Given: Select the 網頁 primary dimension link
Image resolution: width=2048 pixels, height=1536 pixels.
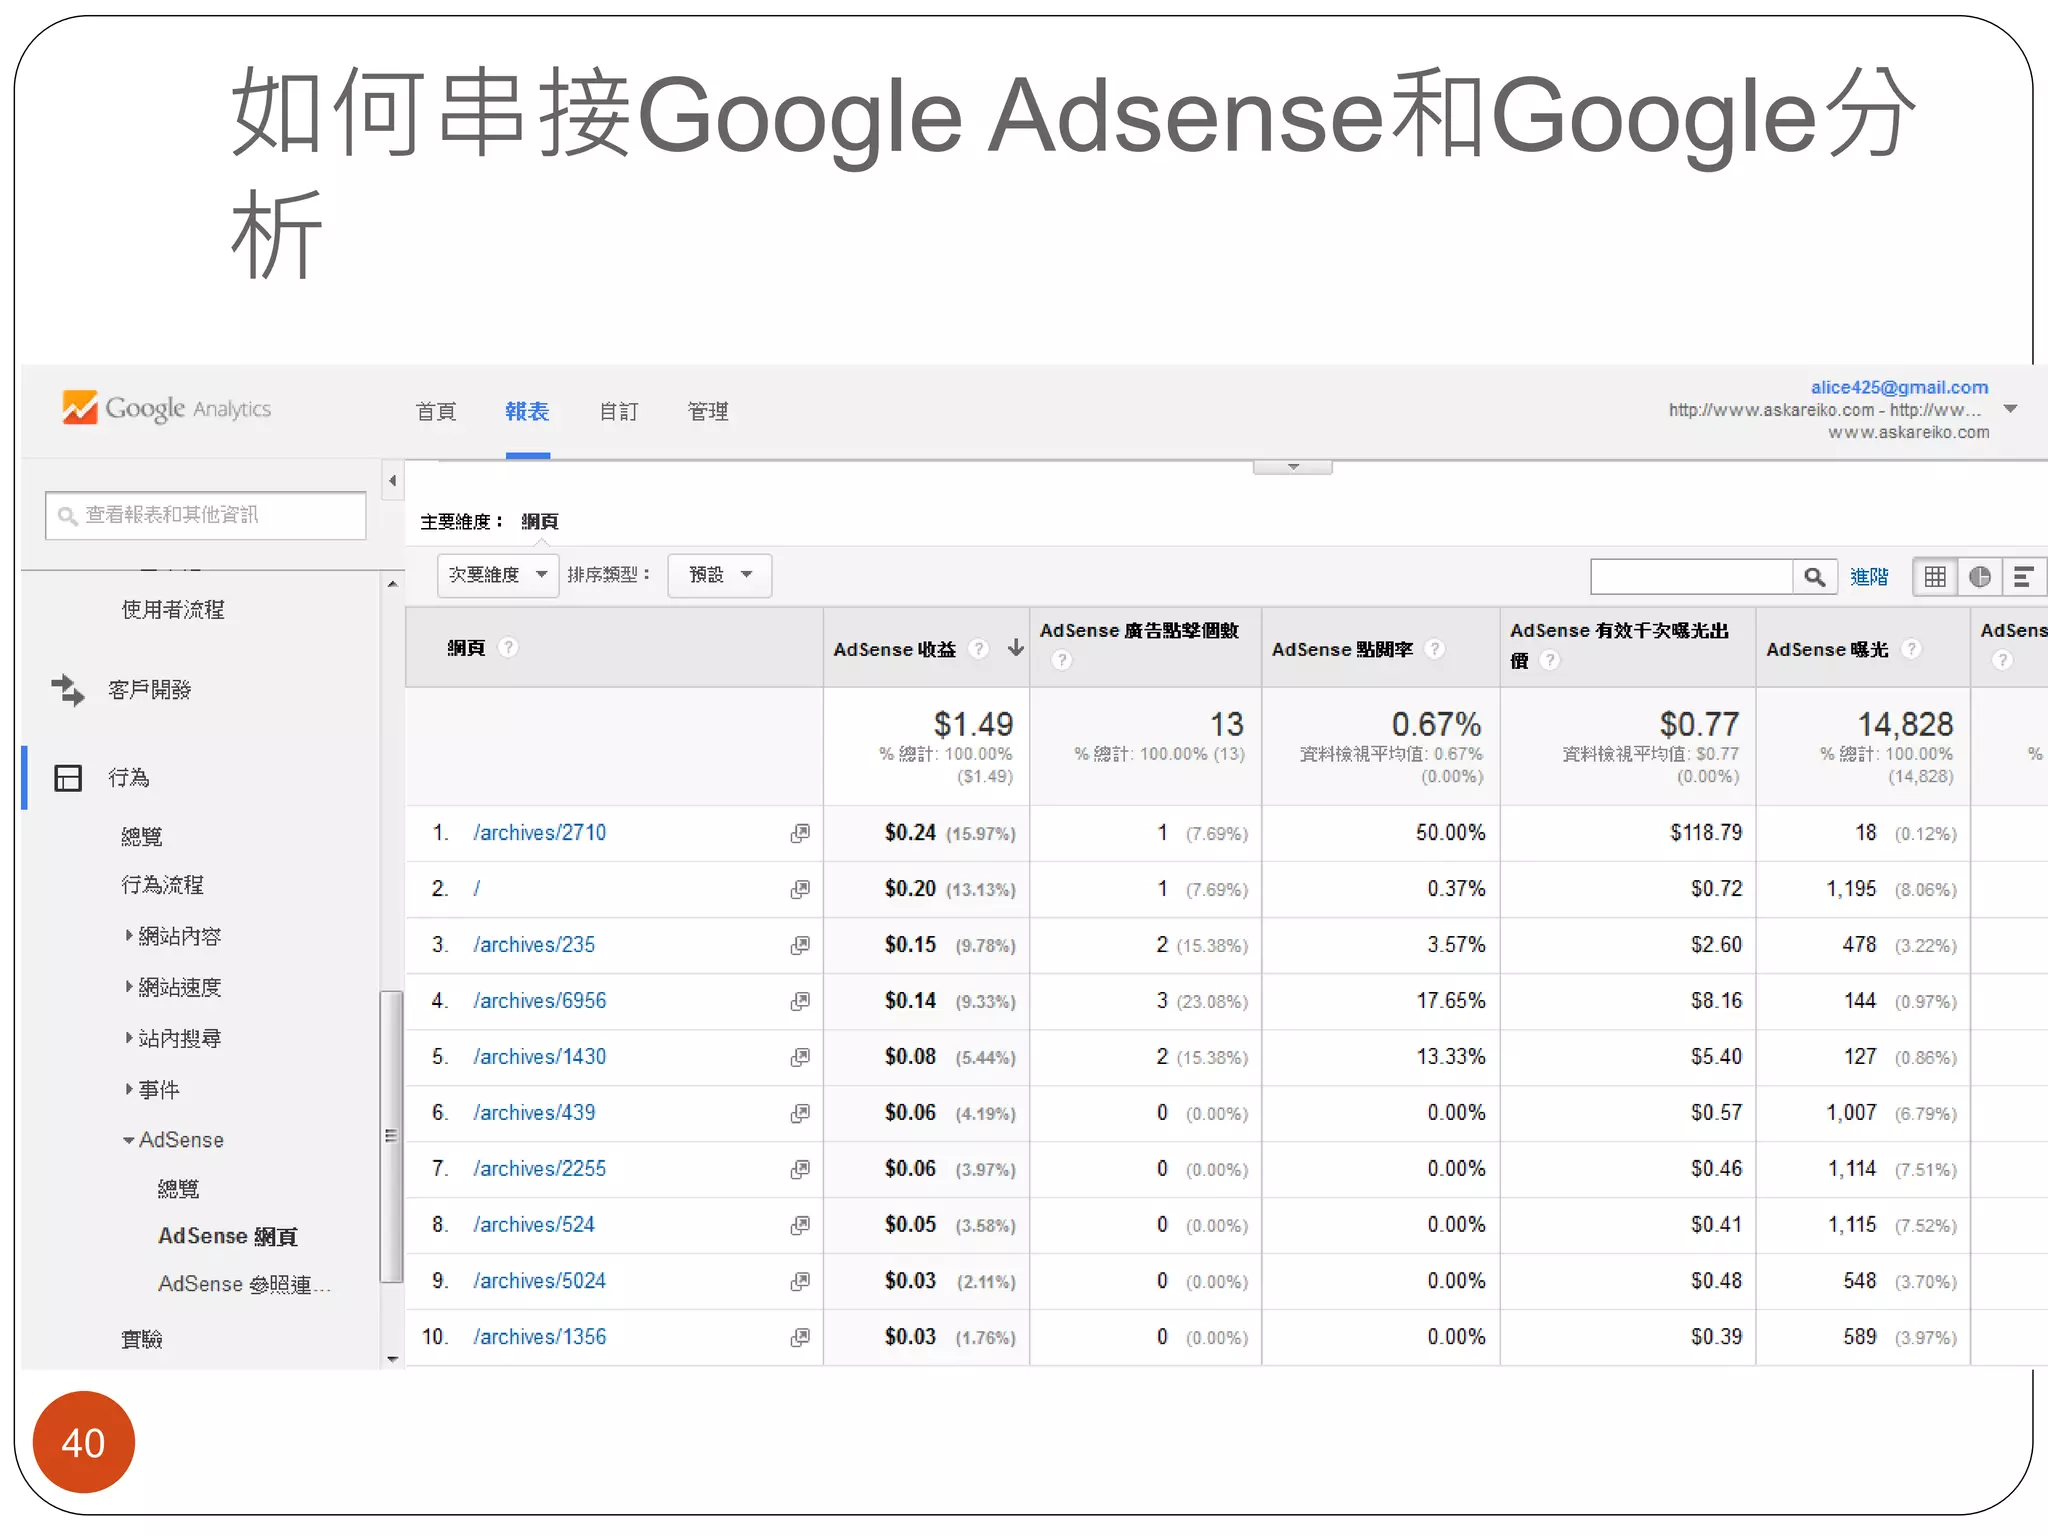Looking at the screenshot, I should (x=540, y=522).
